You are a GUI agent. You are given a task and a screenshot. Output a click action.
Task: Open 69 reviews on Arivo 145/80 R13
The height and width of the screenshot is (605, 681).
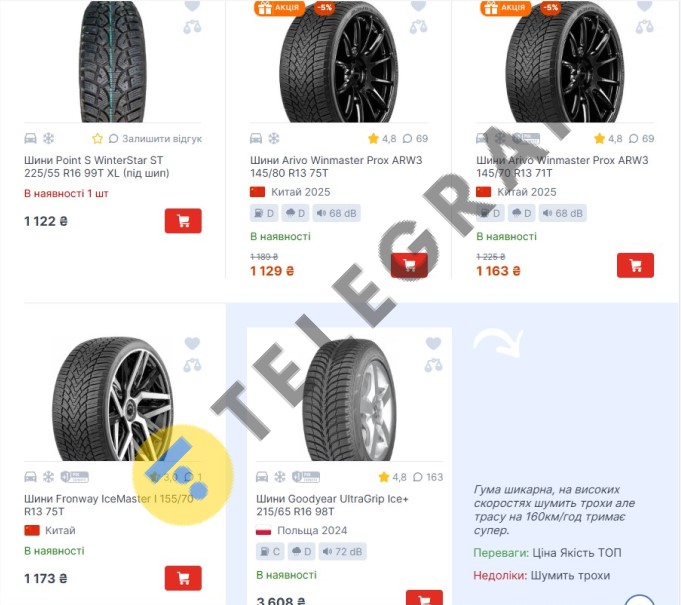point(415,139)
